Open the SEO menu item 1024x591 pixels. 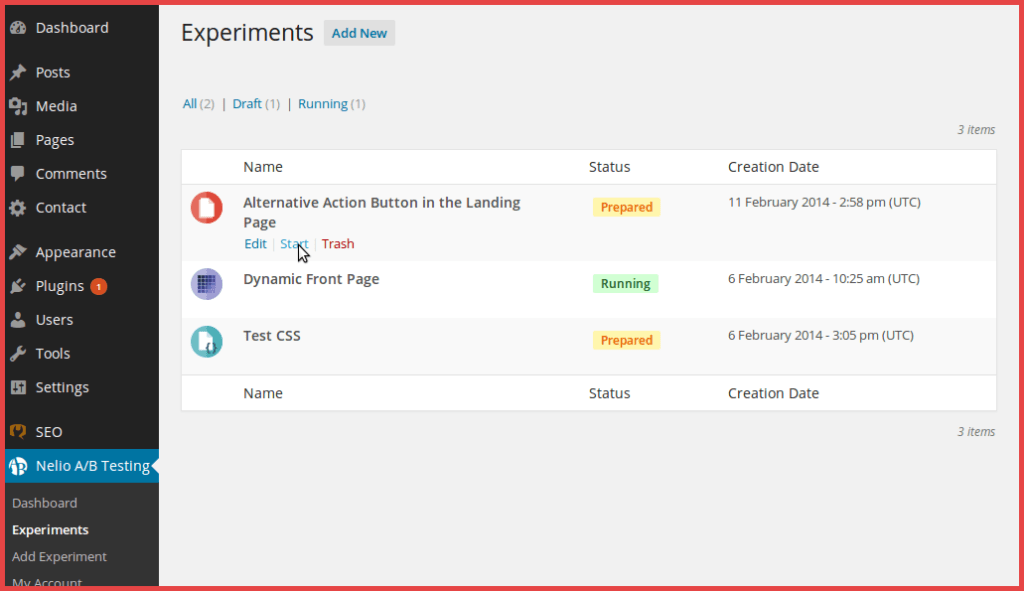48,432
